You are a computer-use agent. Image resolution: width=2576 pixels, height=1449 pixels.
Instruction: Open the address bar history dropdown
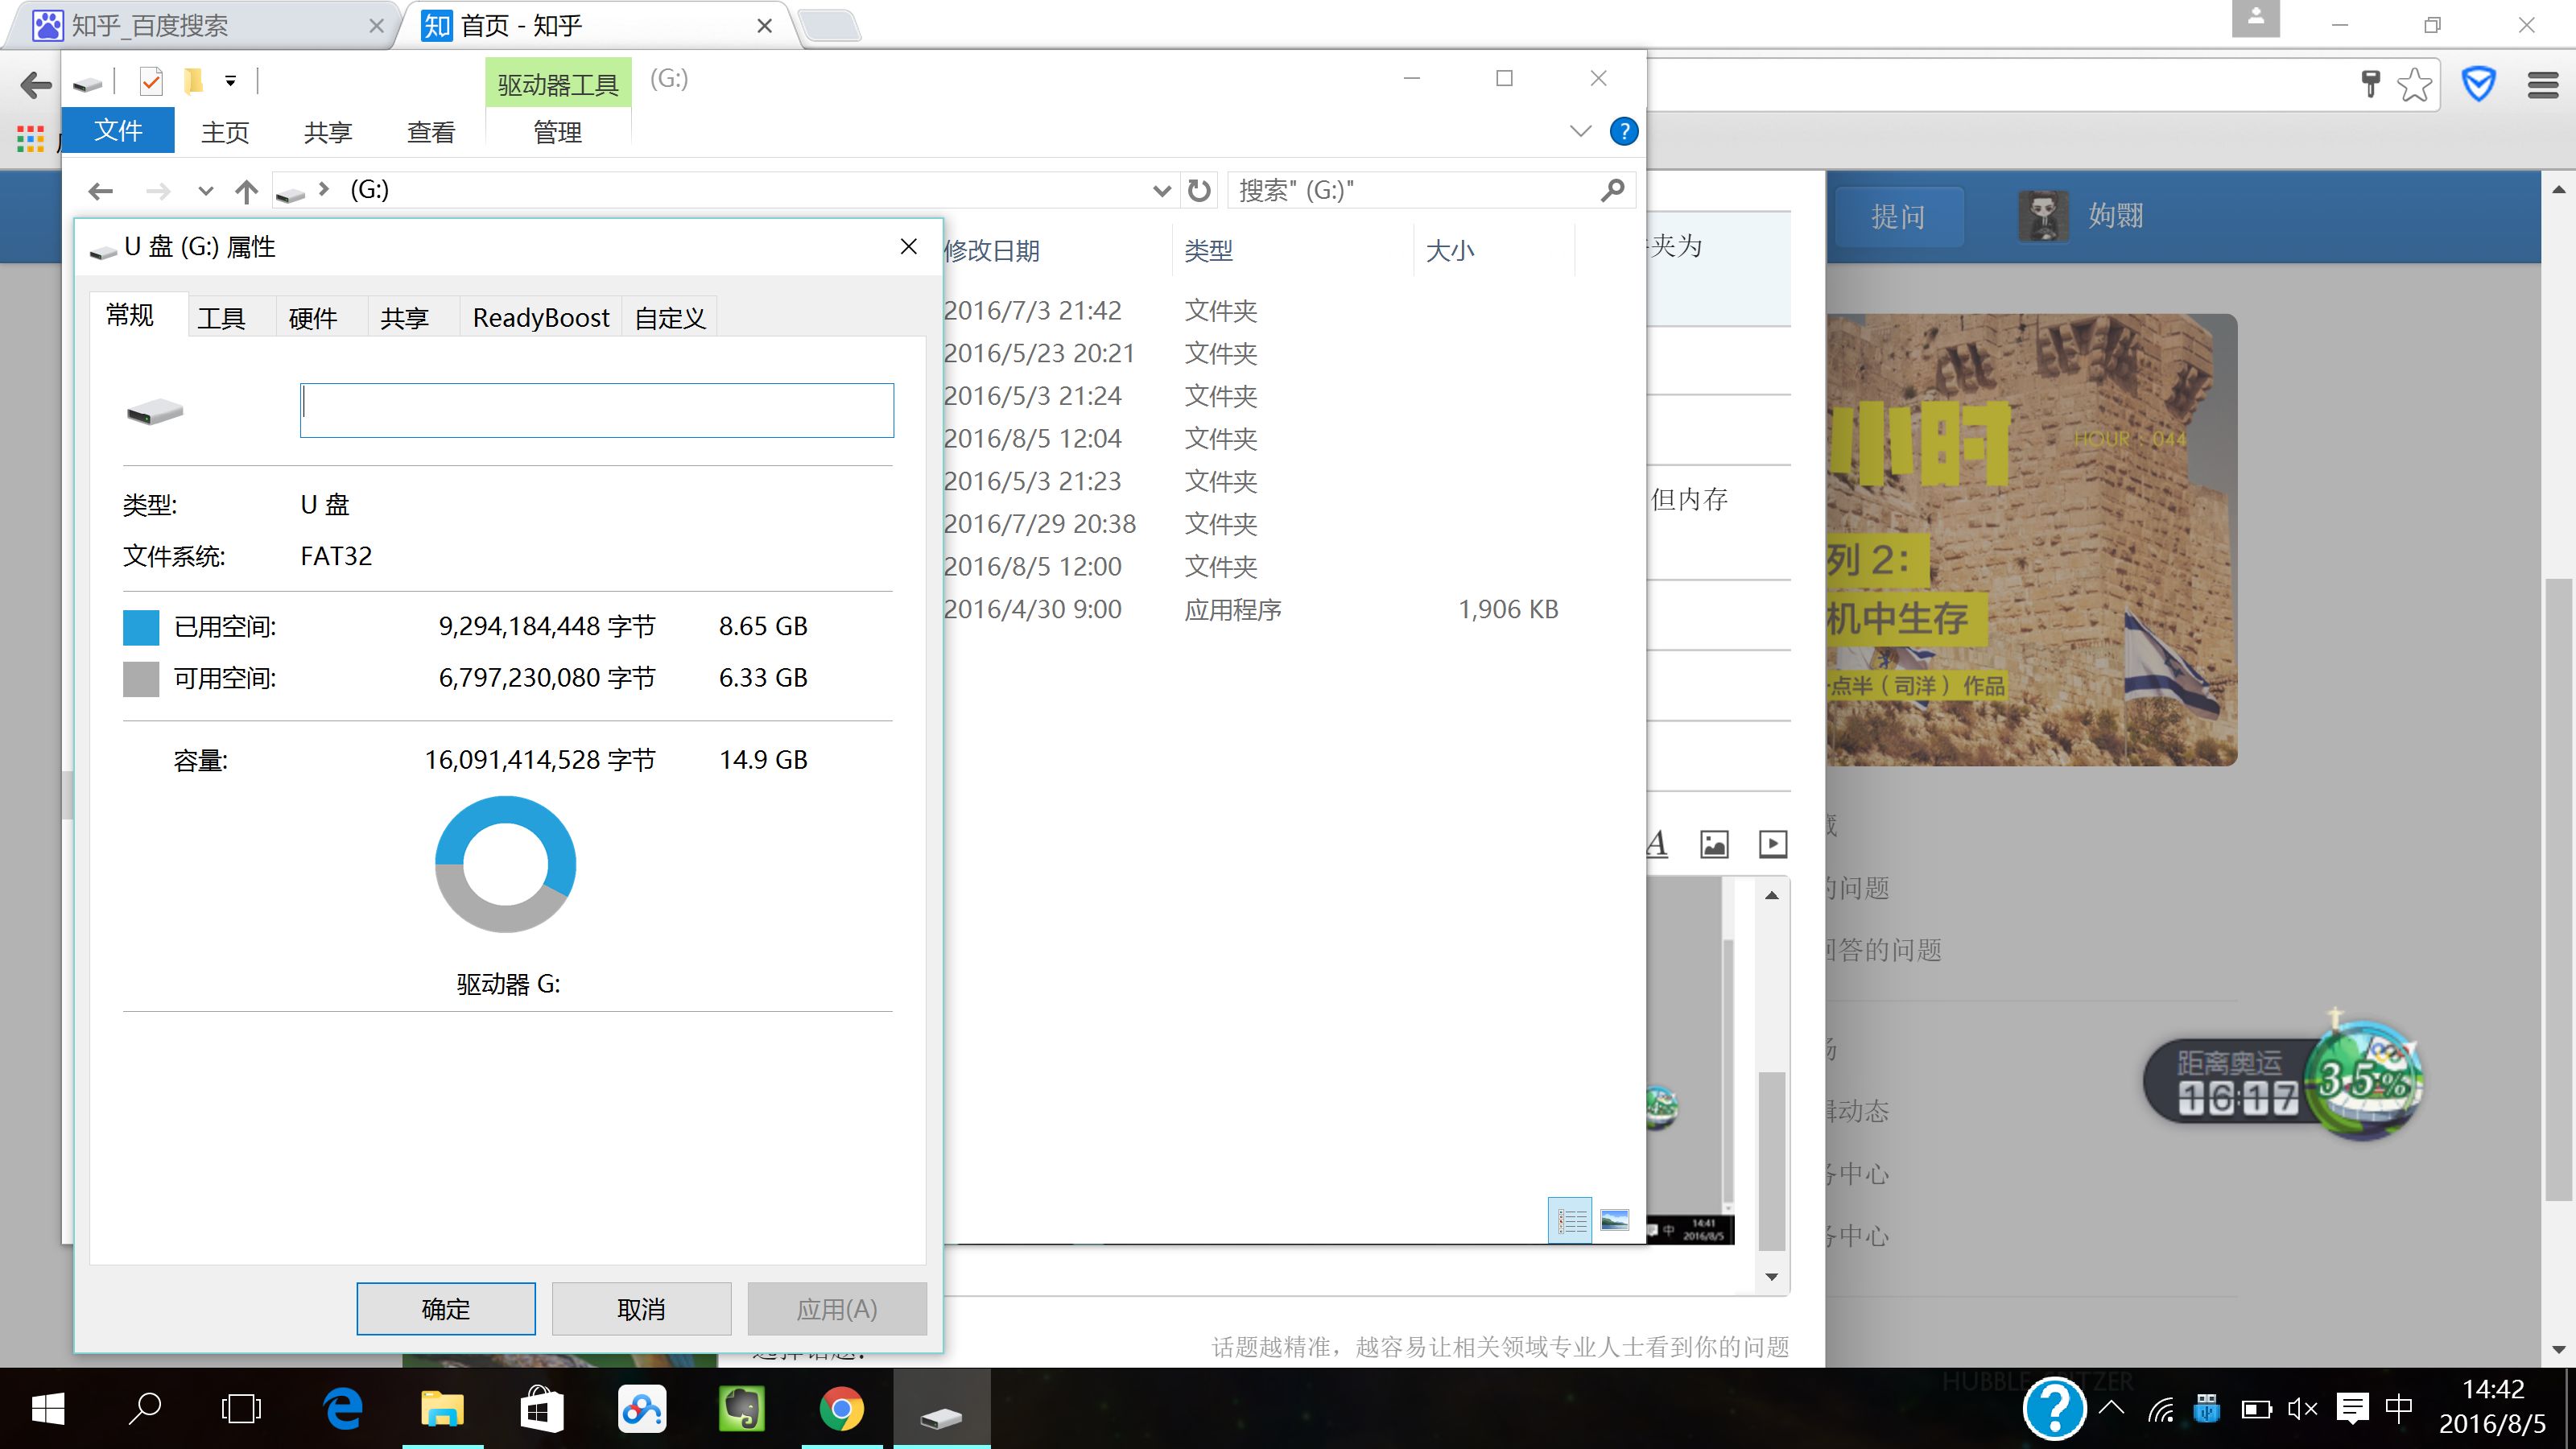tap(1160, 190)
